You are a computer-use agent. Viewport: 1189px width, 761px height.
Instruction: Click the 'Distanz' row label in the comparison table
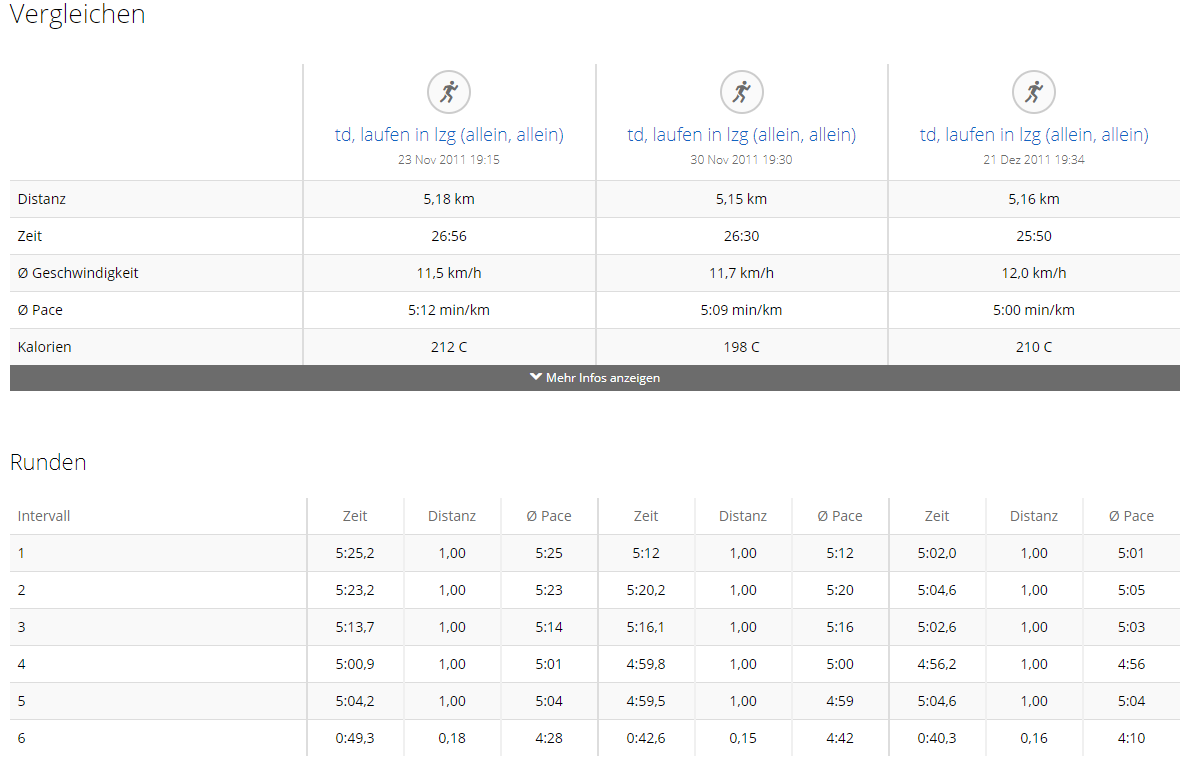coord(42,199)
